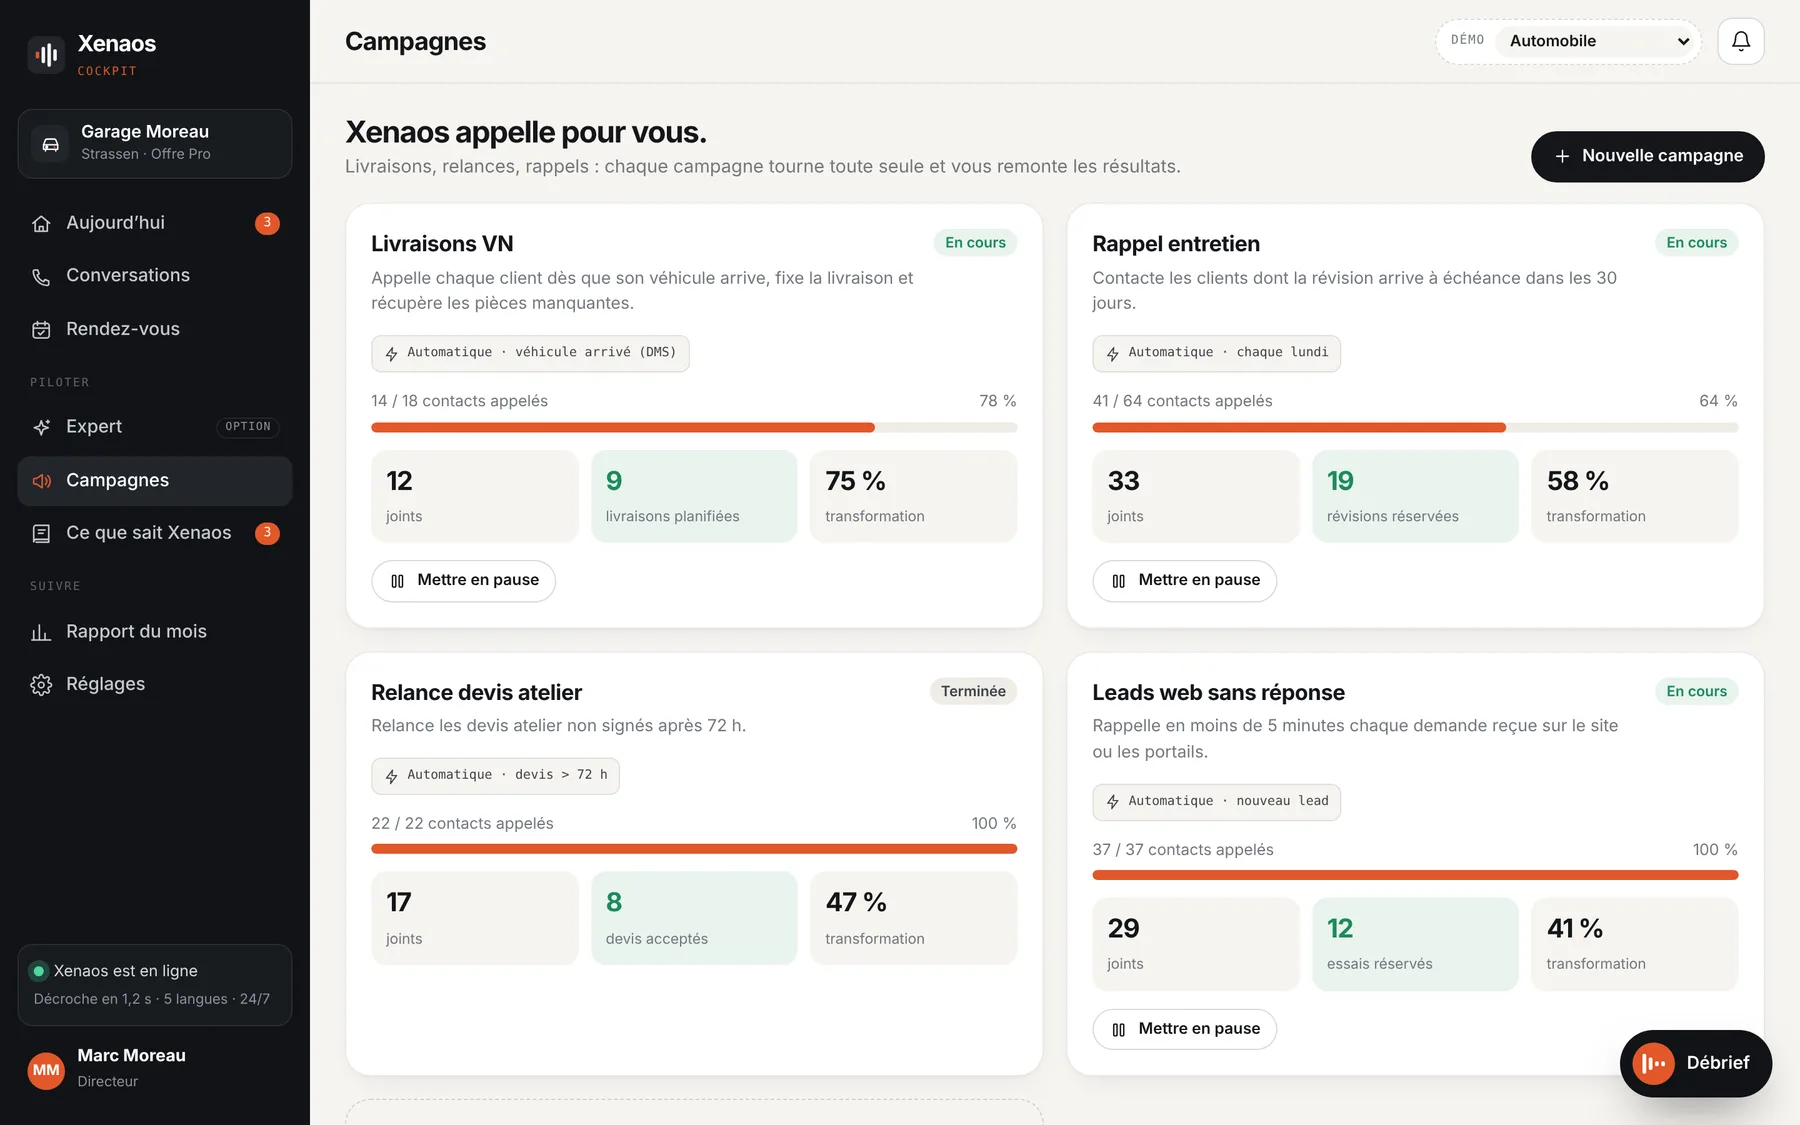This screenshot has width=1800, height=1125.
Task: Go to Rendez-vous in the sidebar
Action: pyautogui.click(x=155, y=329)
